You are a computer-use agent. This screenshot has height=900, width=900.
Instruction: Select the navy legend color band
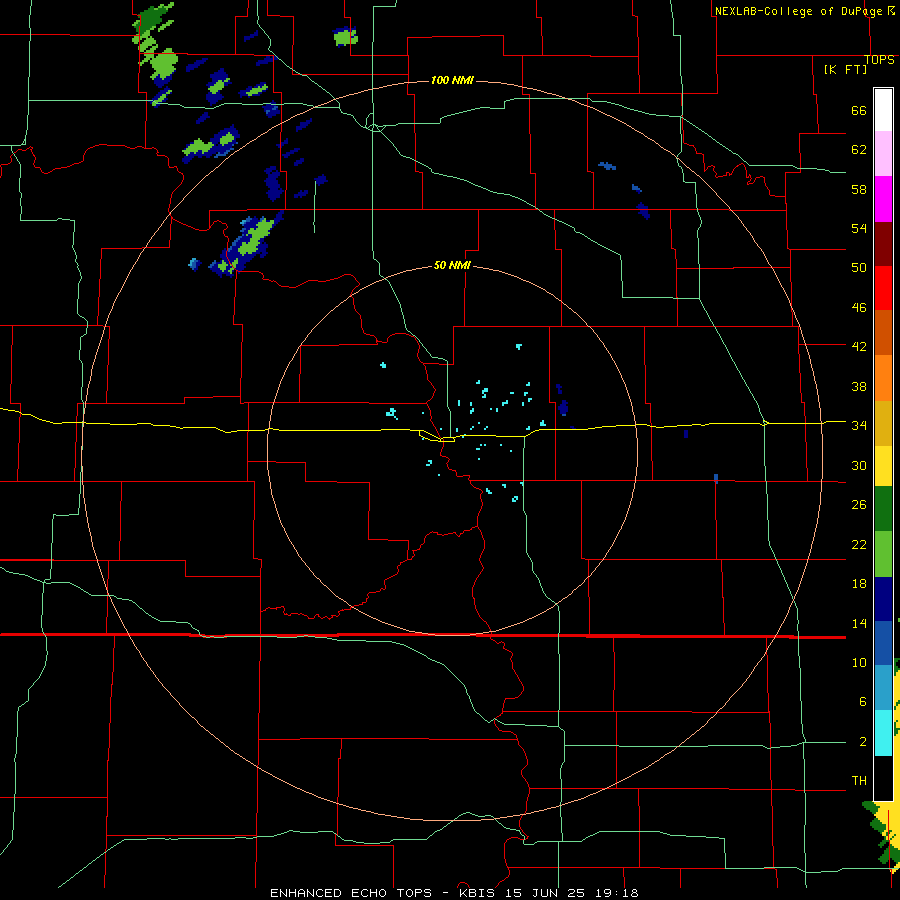click(883, 599)
